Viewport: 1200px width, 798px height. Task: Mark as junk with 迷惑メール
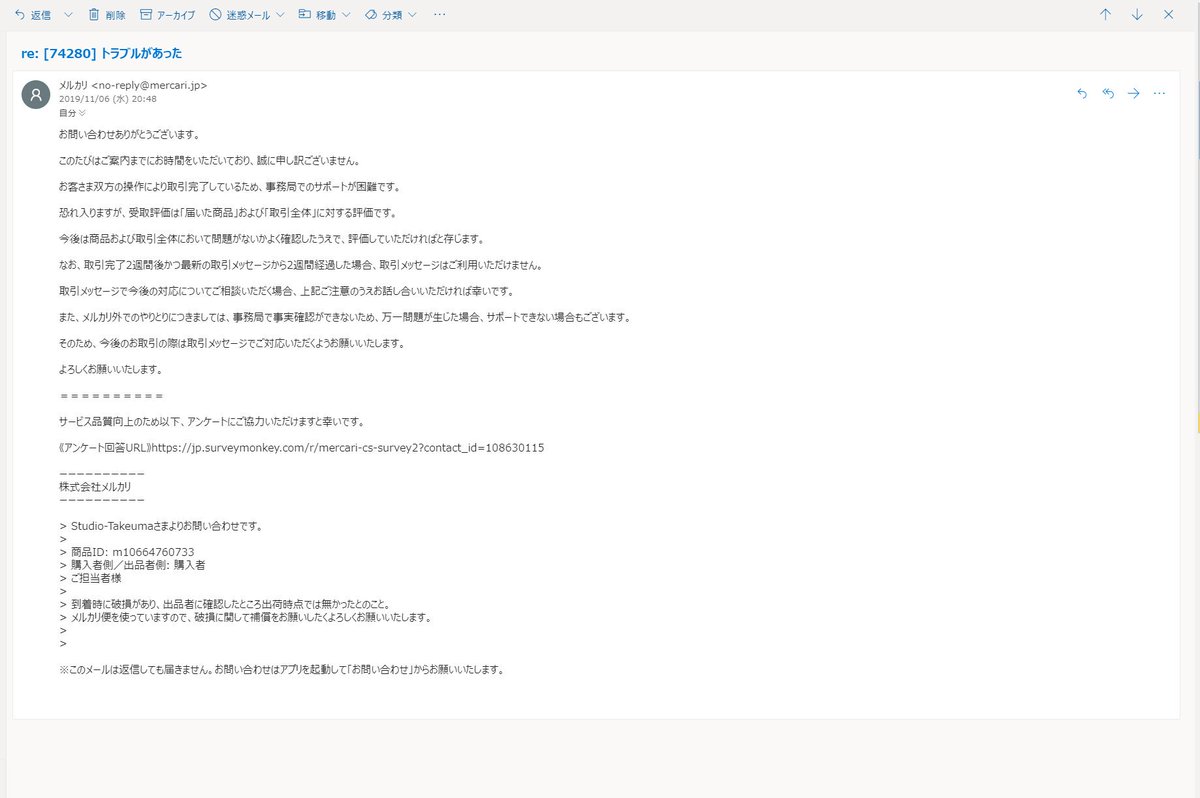pos(239,15)
